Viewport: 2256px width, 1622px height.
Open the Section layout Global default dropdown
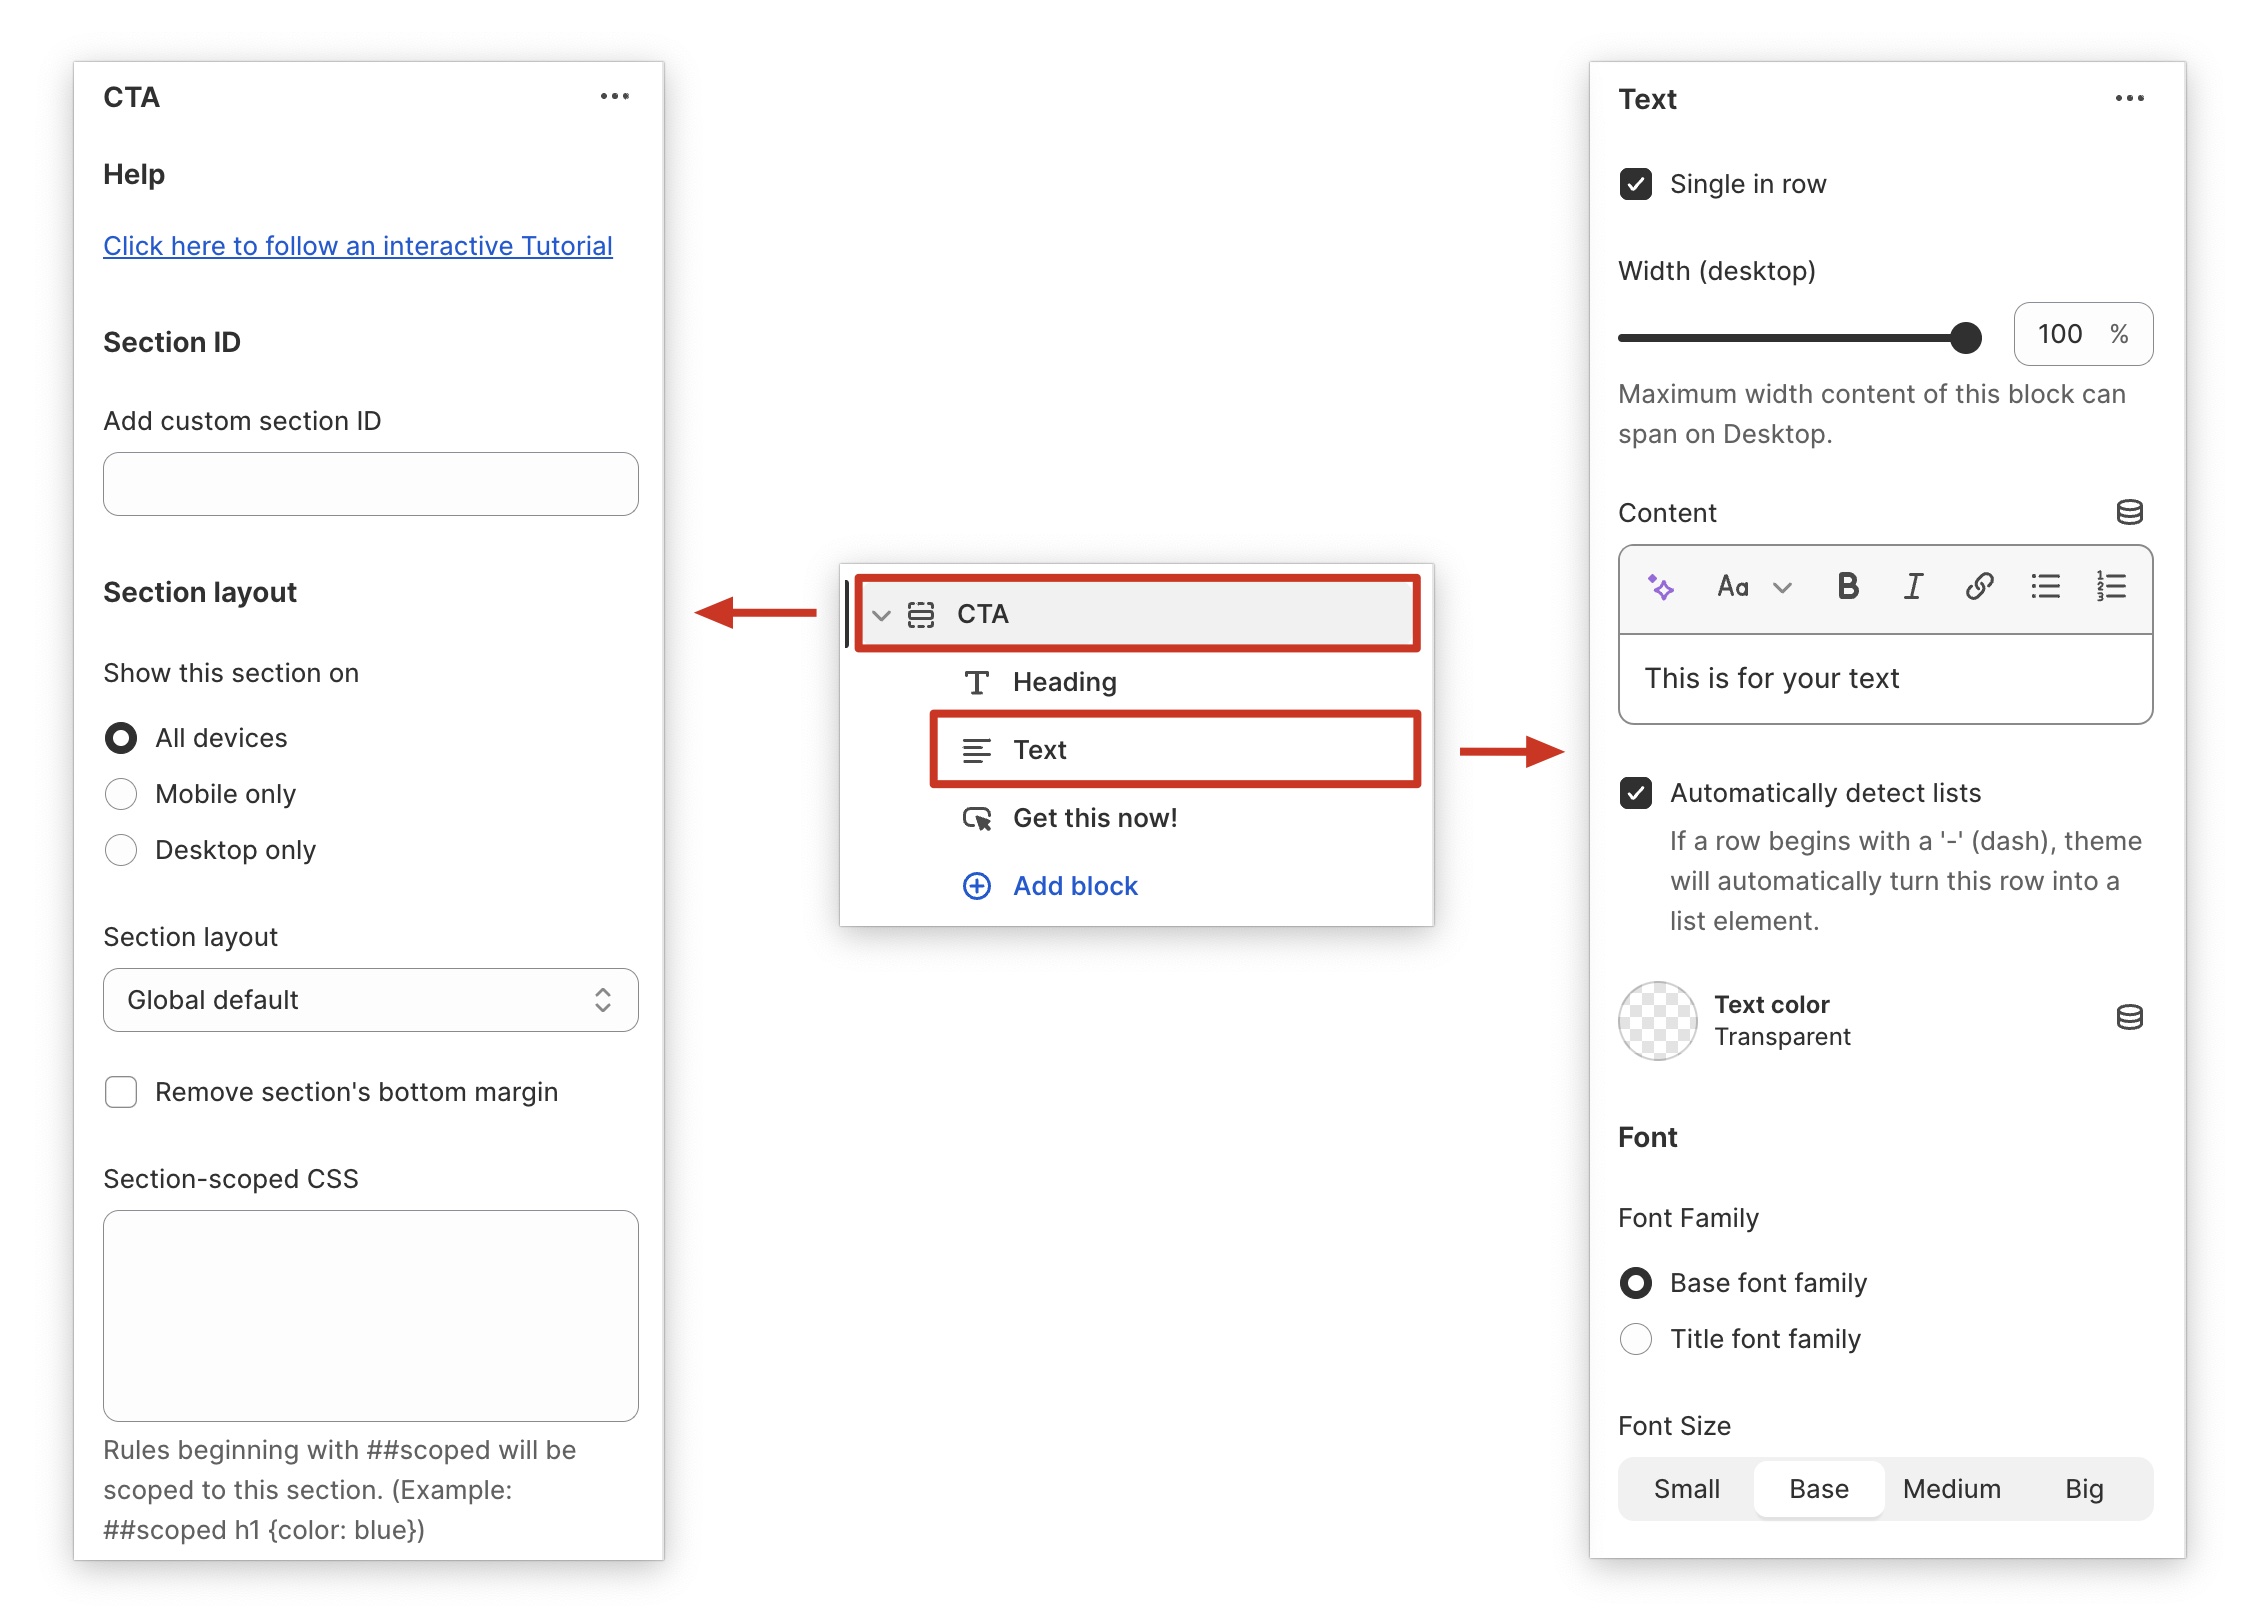click(370, 1000)
